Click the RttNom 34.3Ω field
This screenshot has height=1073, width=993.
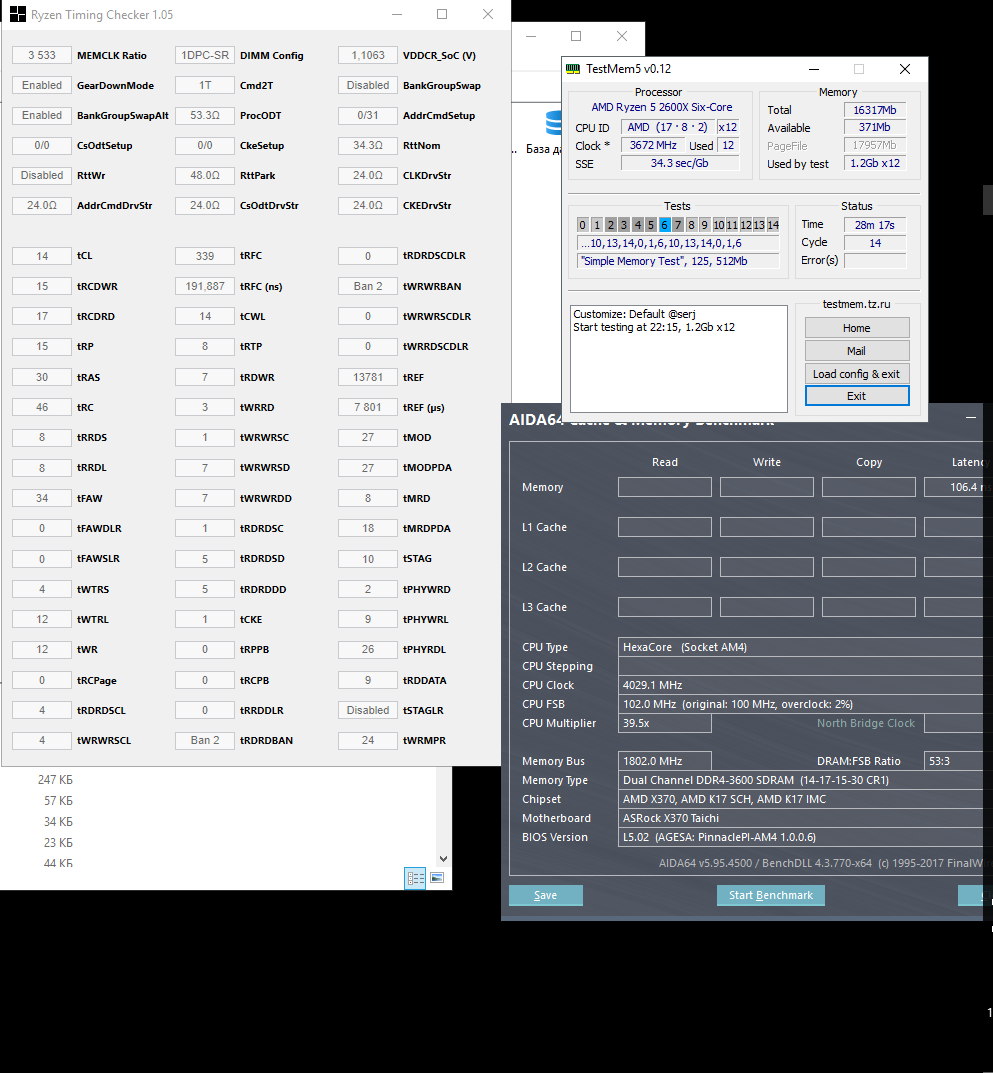367,146
